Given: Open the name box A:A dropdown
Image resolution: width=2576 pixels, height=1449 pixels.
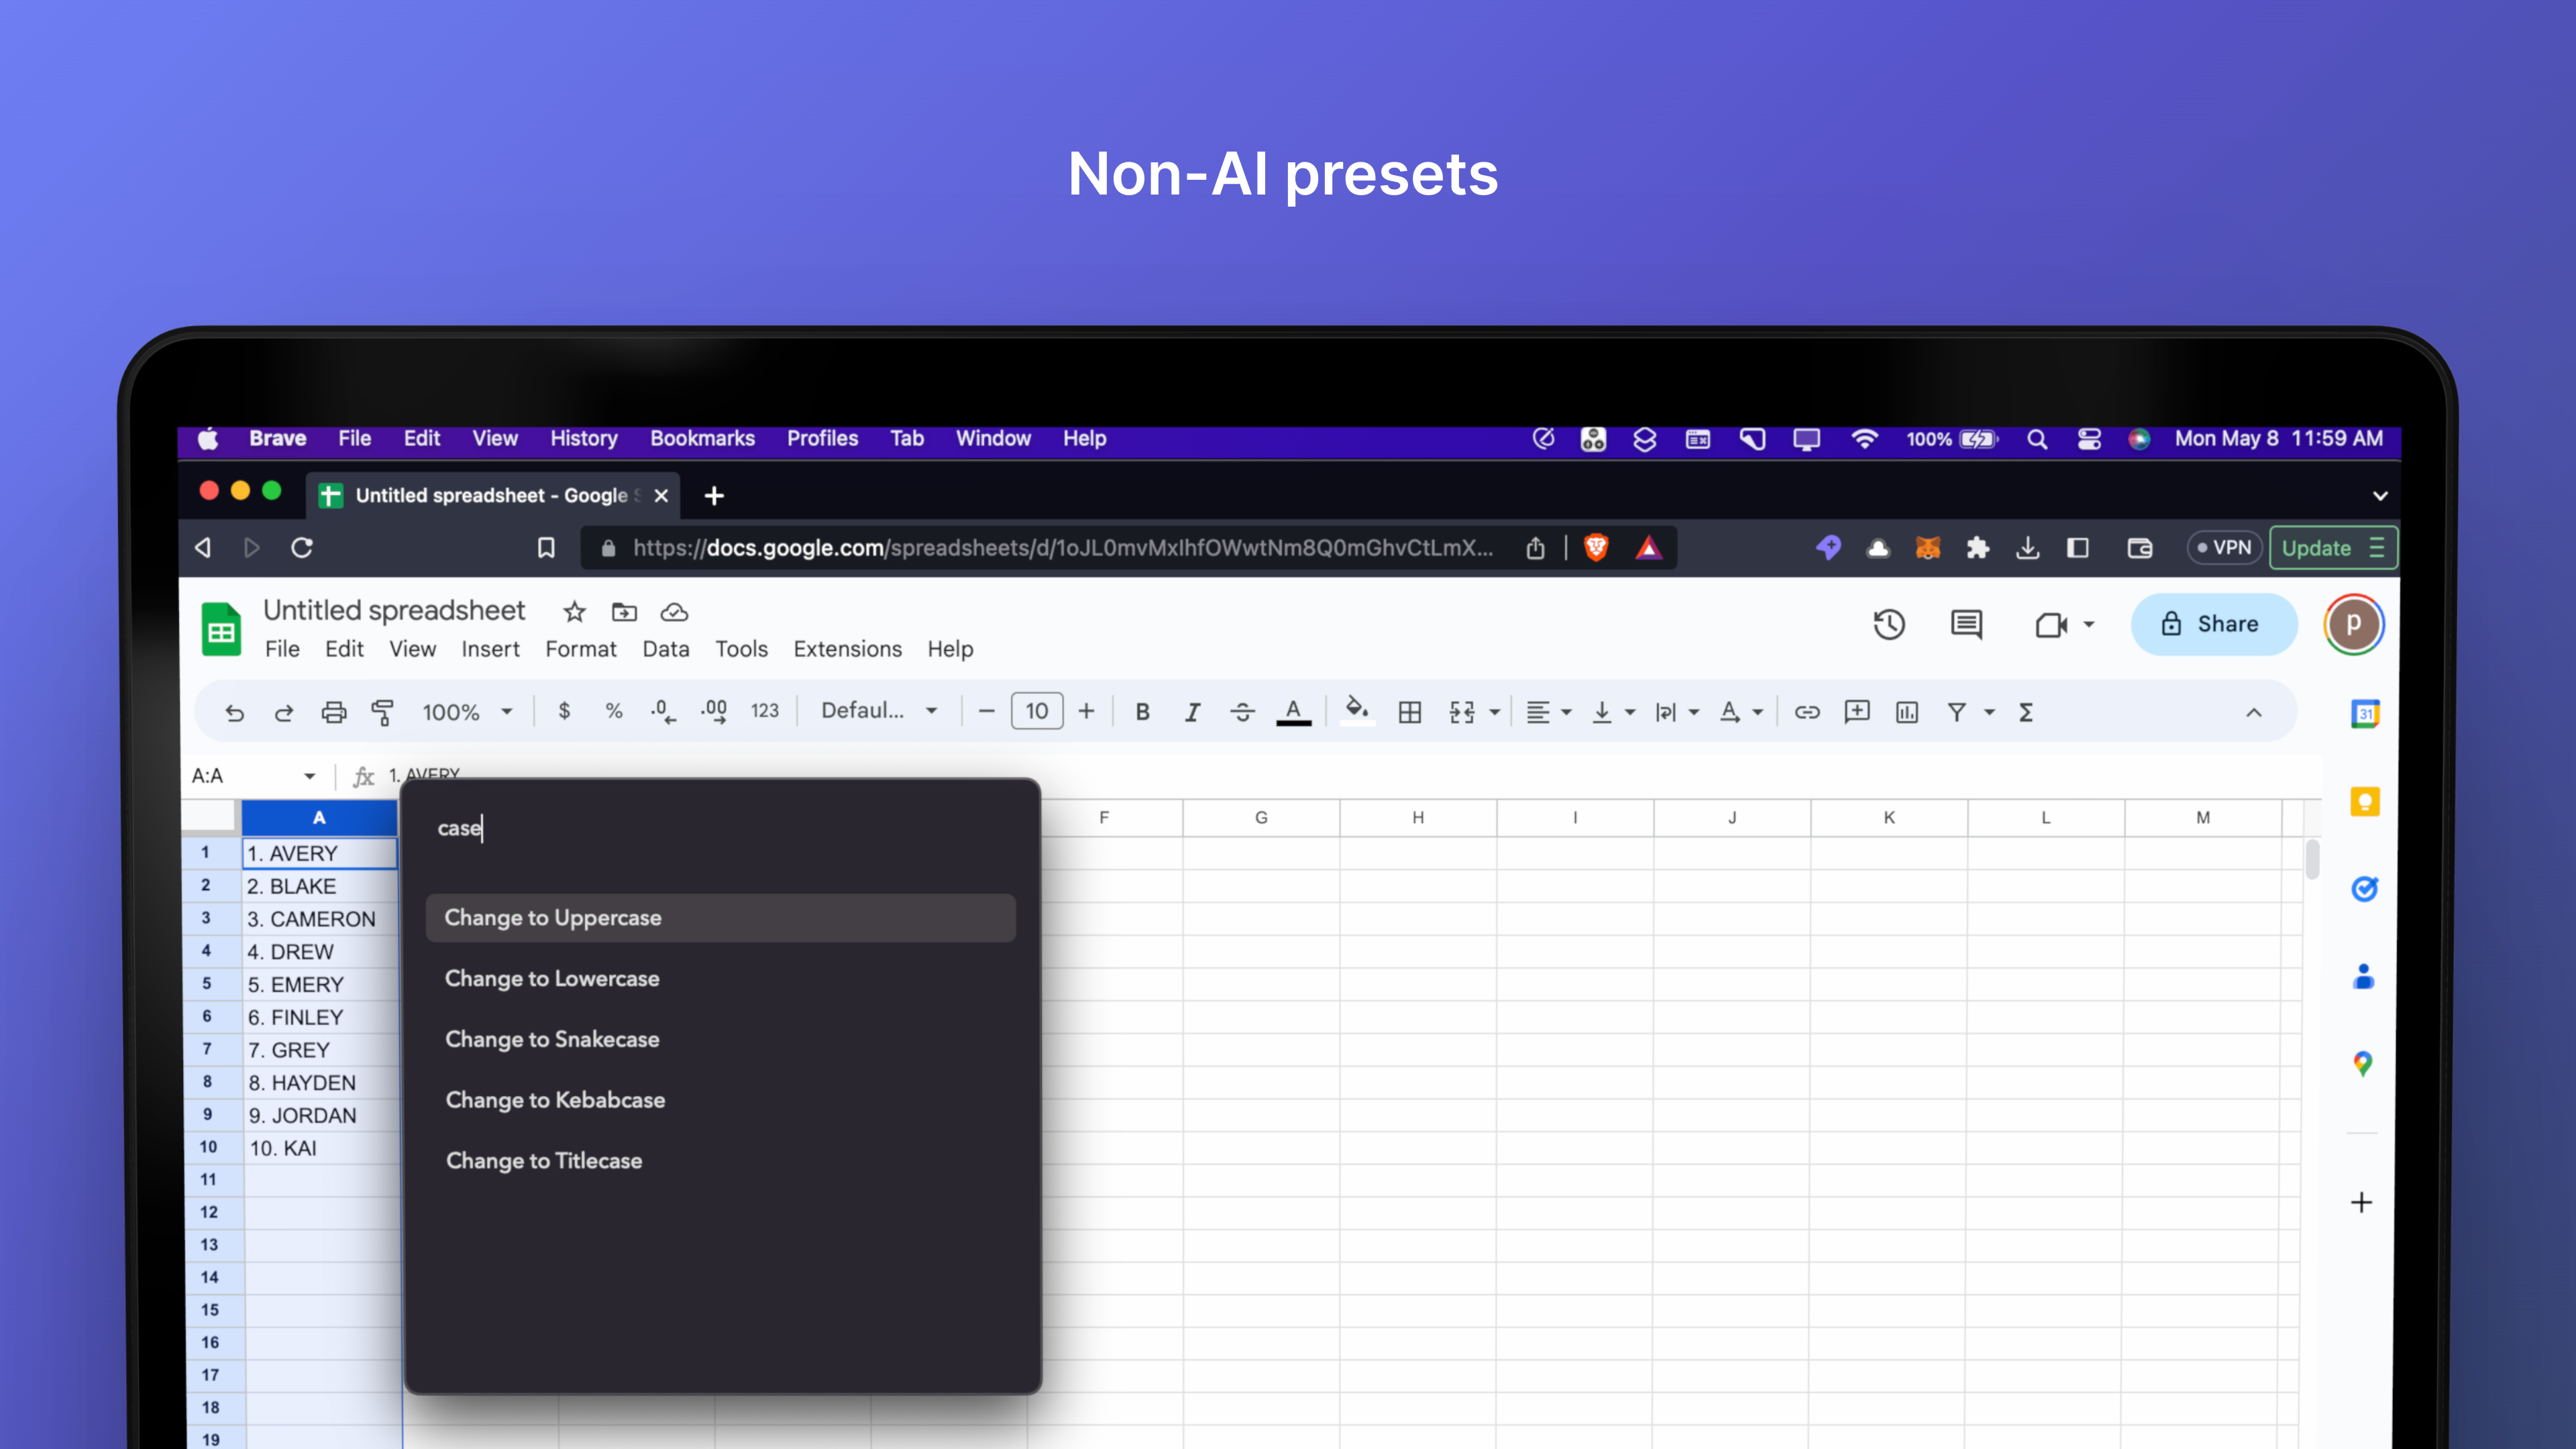Looking at the screenshot, I should click(x=309, y=776).
